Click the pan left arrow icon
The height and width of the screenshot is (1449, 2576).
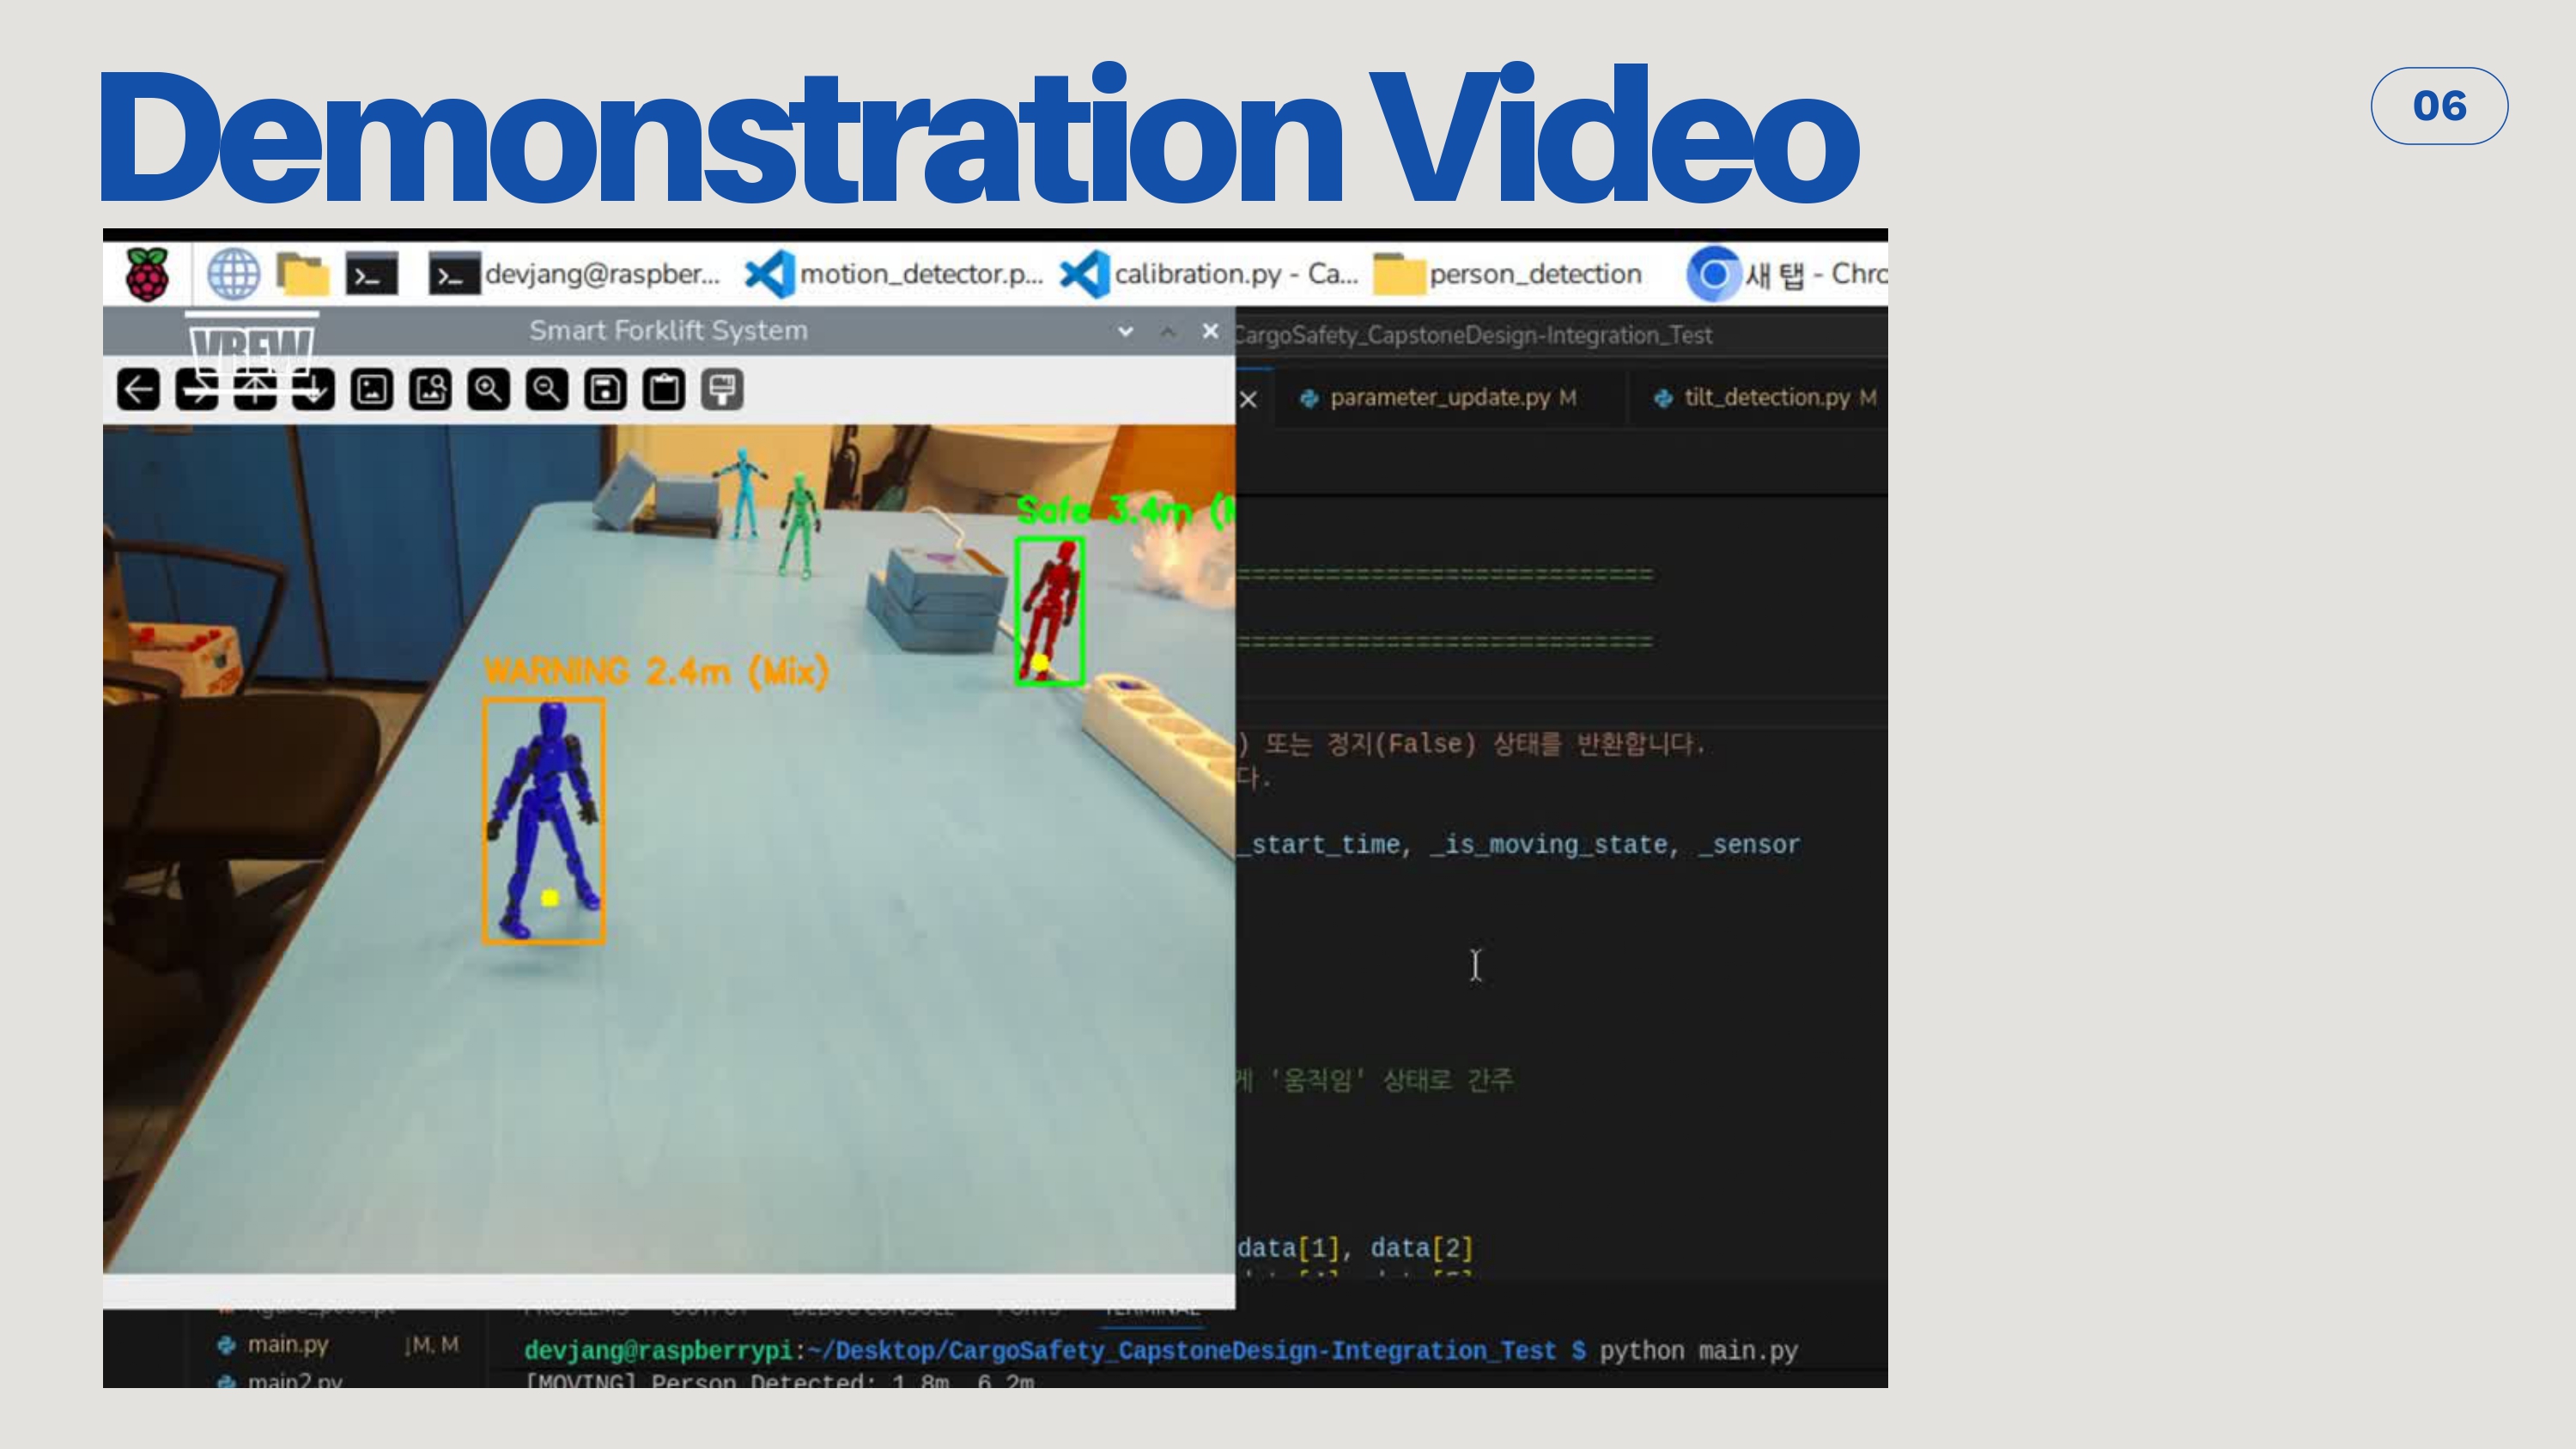(138, 389)
